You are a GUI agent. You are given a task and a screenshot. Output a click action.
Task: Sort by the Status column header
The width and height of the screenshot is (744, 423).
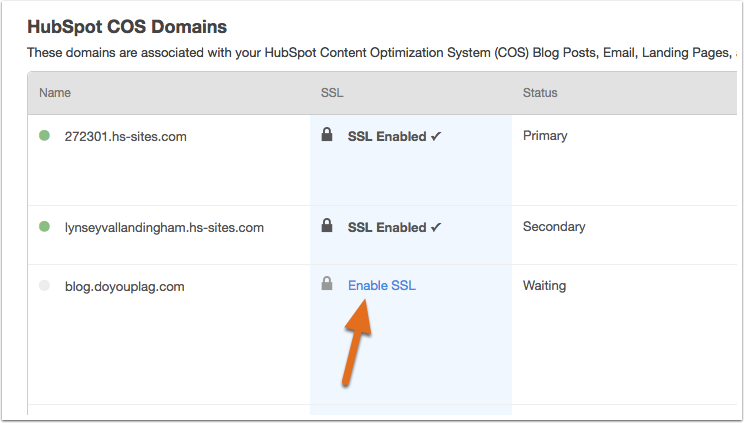coord(540,93)
